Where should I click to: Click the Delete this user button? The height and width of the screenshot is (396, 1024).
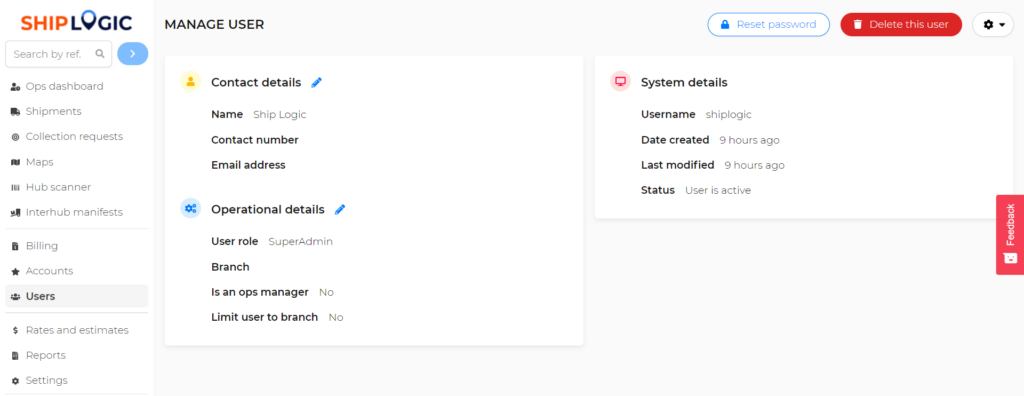click(x=901, y=24)
